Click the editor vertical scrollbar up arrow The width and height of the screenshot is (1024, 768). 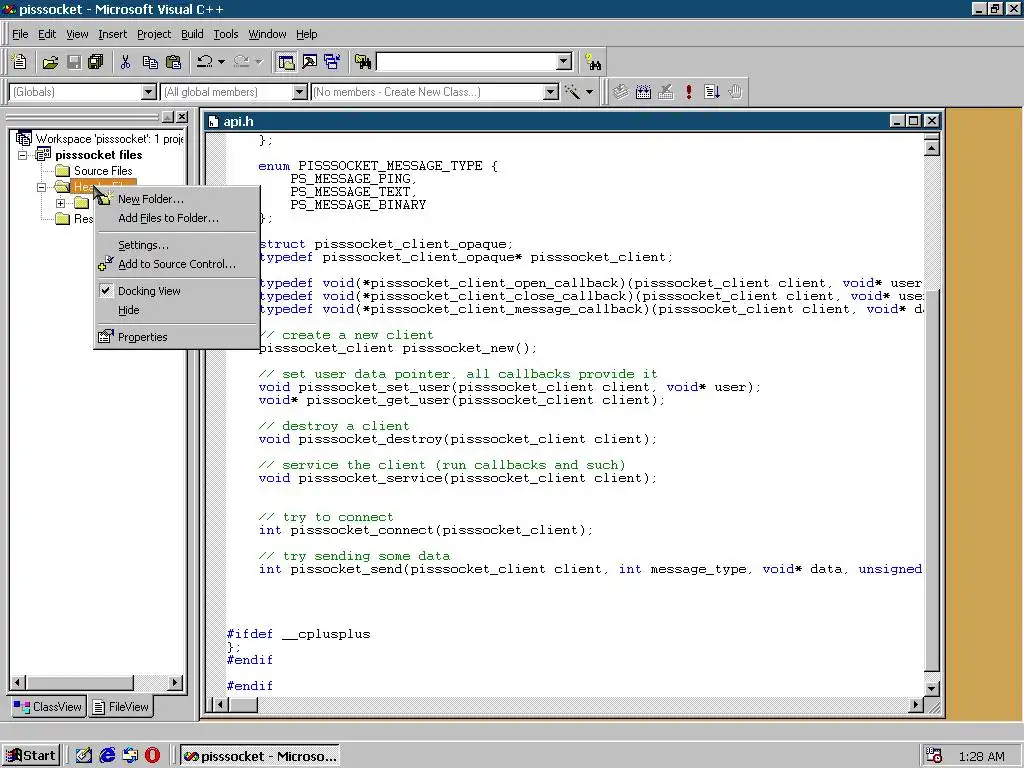click(x=932, y=148)
